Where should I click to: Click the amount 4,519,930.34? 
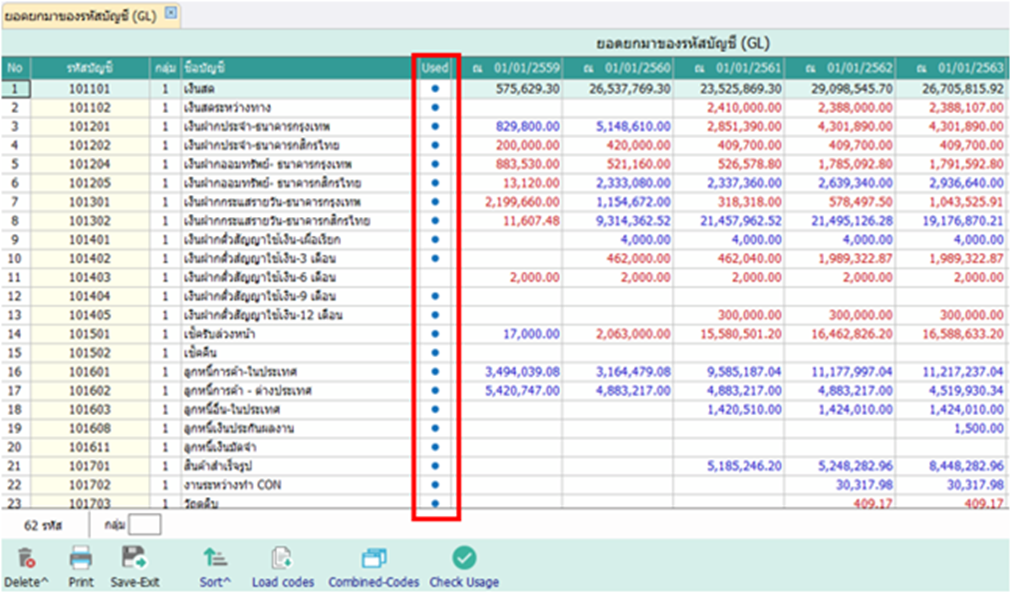pyautogui.click(x=966, y=391)
